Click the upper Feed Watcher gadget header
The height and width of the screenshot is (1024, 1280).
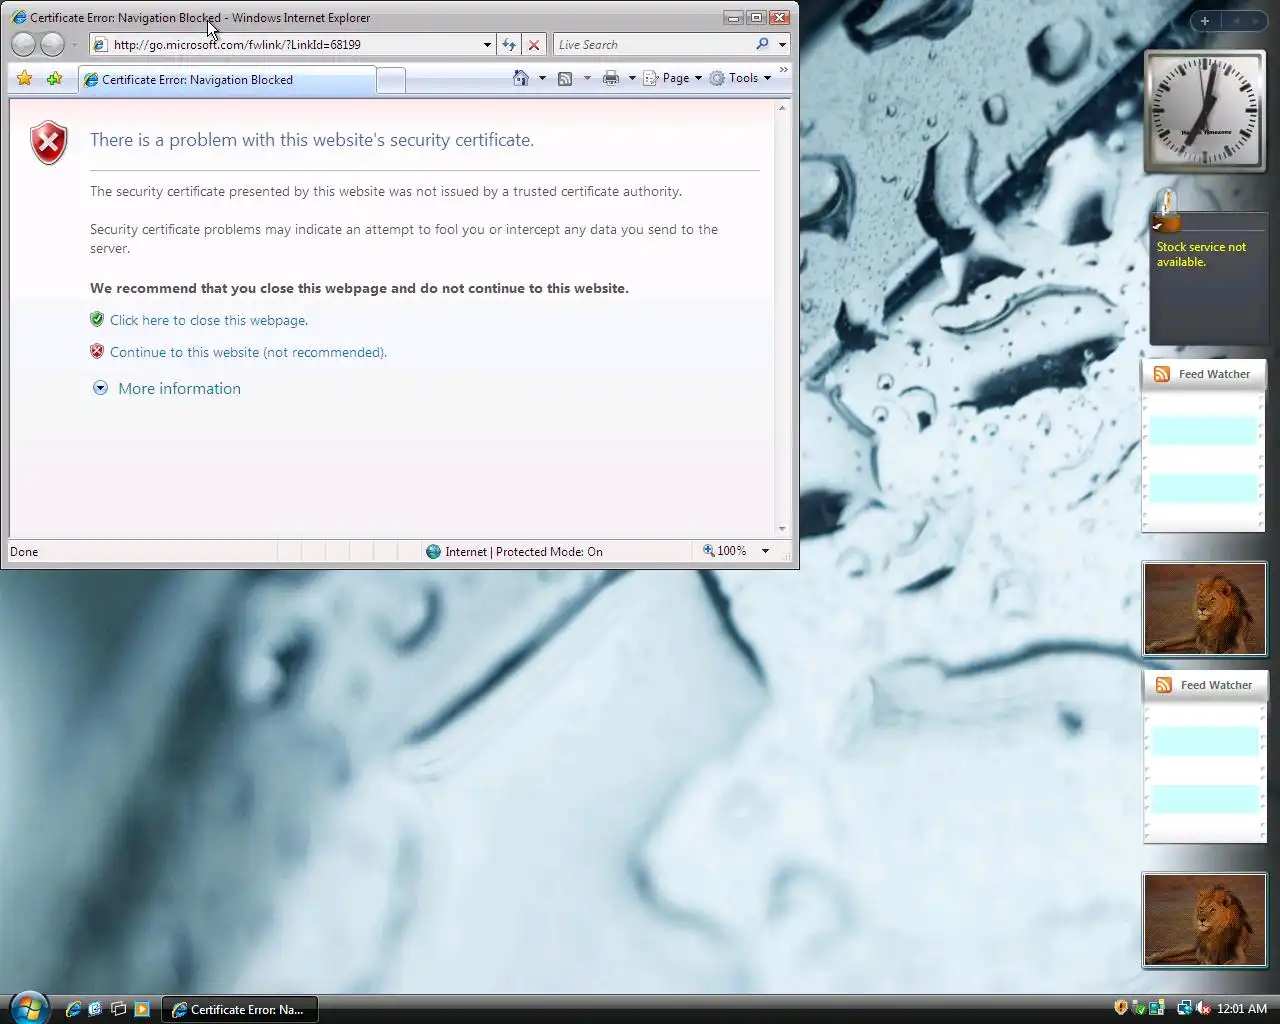1204,374
